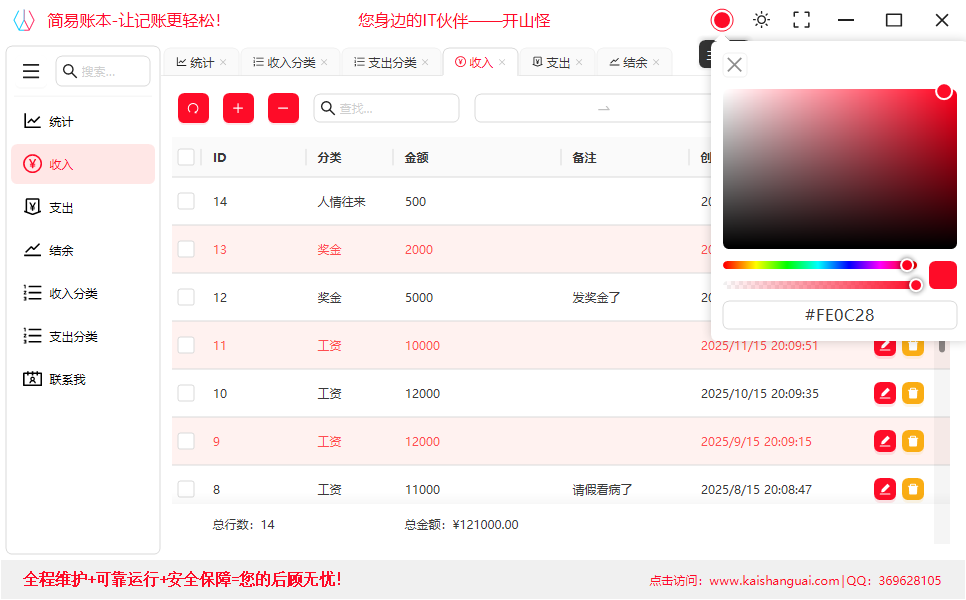Click the 人情往来 category cell
Image resolution: width=966 pixels, height=600 pixels.
click(x=341, y=201)
